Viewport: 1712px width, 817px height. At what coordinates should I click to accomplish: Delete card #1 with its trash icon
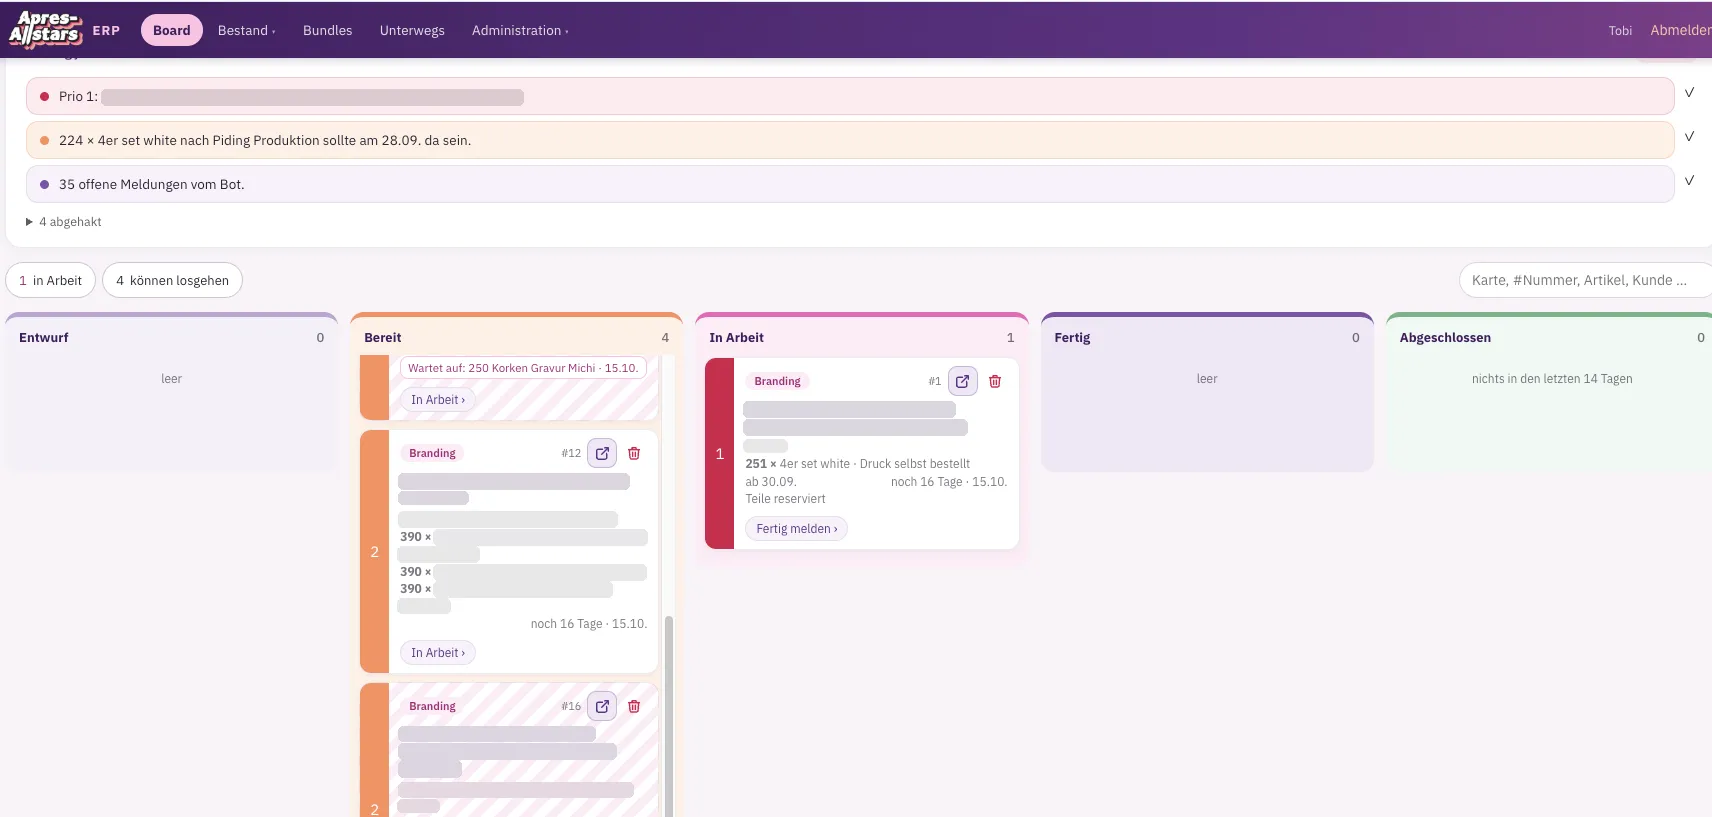coord(995,381)
